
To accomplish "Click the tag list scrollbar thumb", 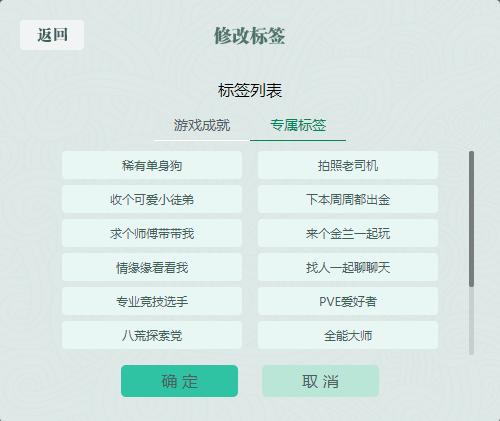I will click(x=471, y=219).
